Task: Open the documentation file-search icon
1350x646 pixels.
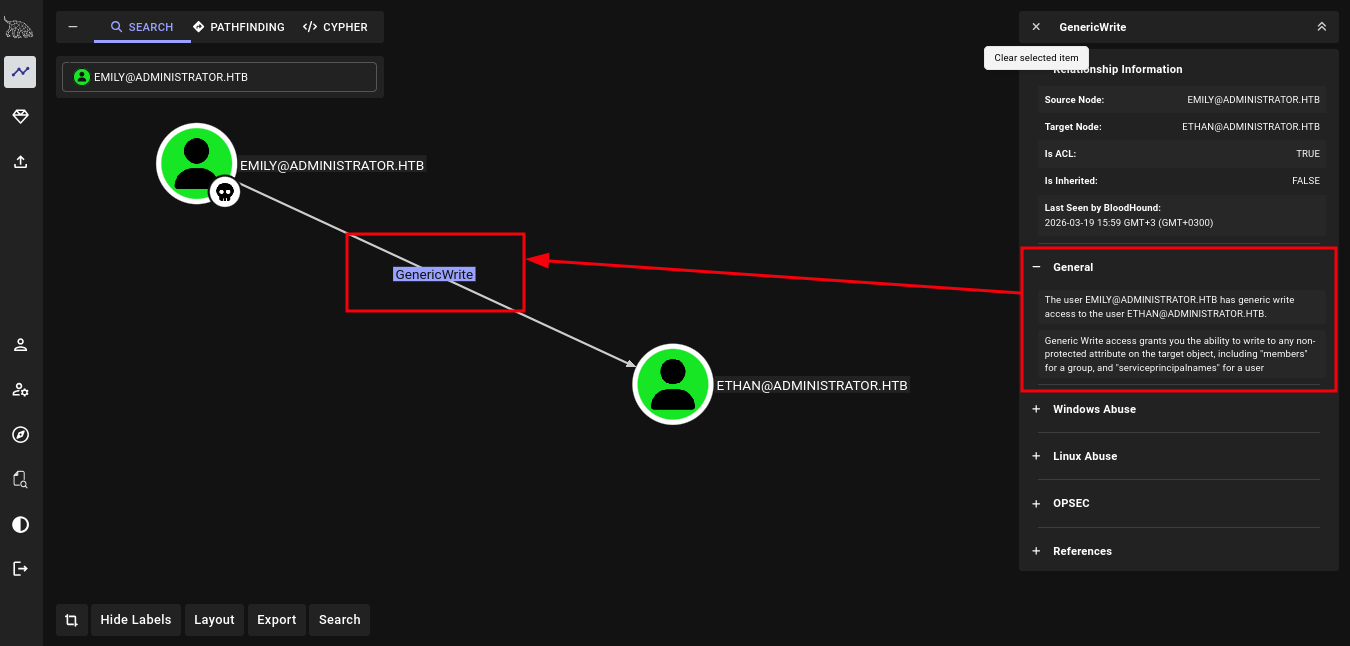Action: 20,479
